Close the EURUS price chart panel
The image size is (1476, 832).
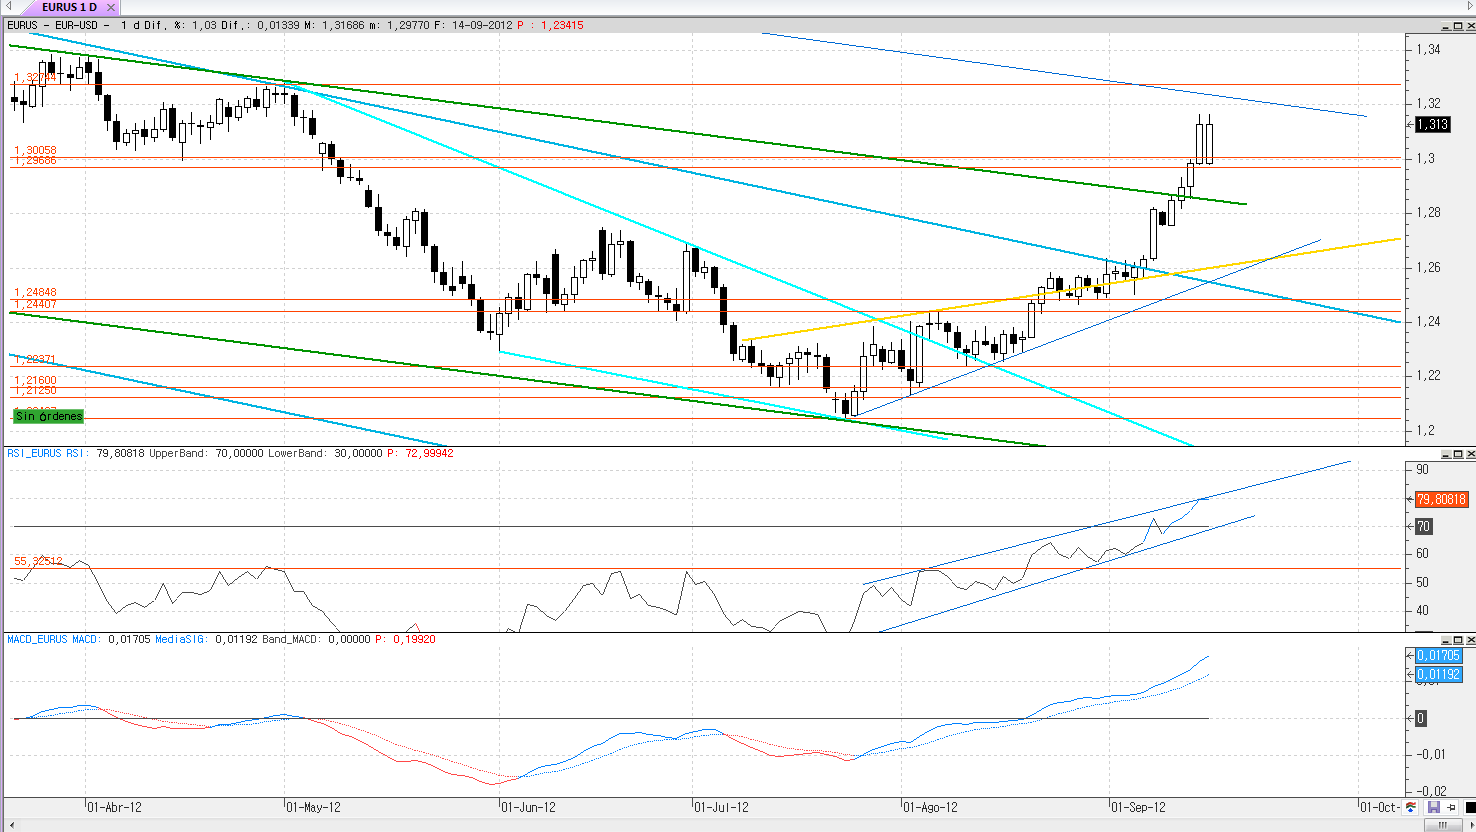pyautogui.click(x=1469, y=25)
